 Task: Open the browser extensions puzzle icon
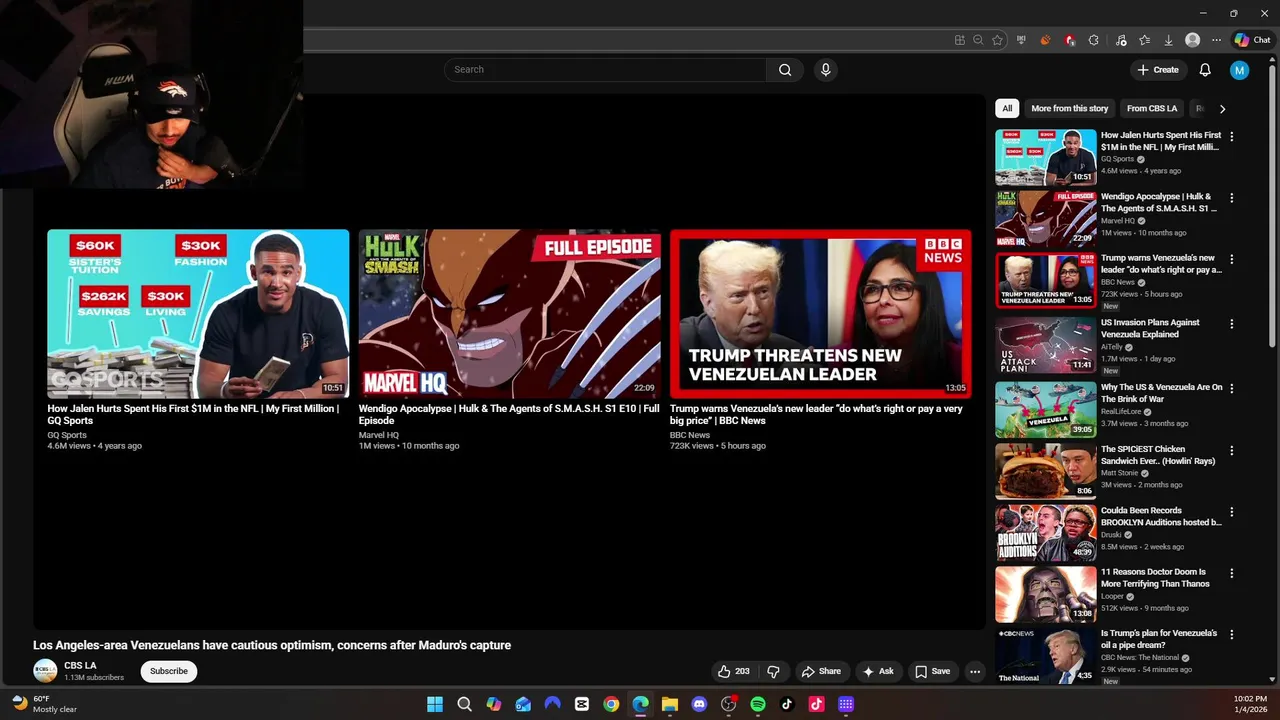[x=1094, y=40]
